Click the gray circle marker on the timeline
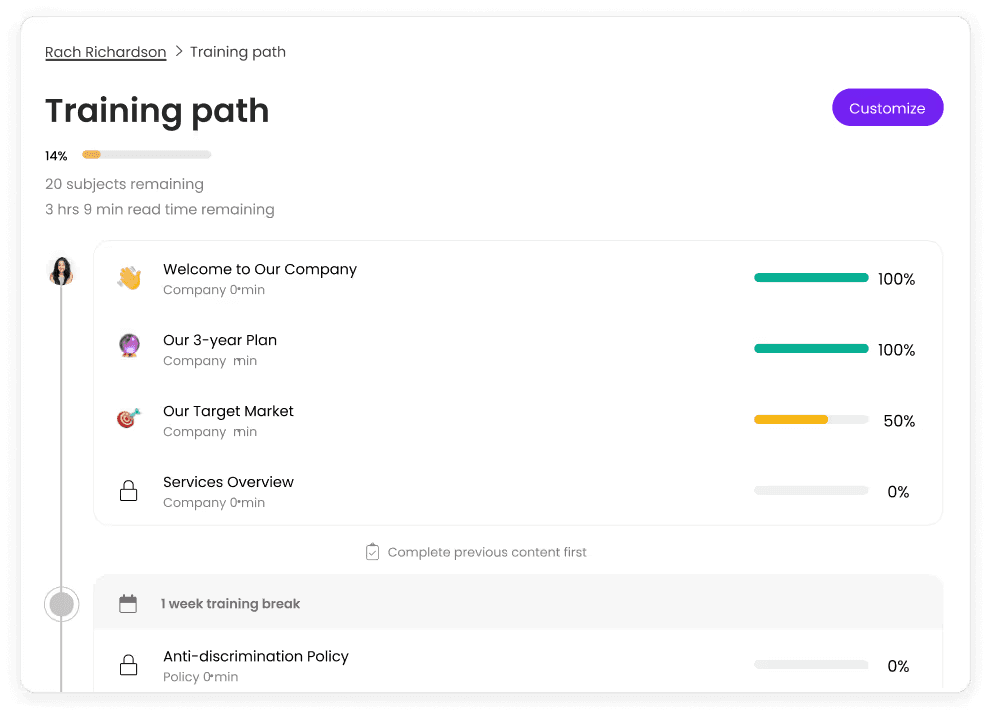Image resolution: width=991 pixels, height=717 pixels. click(61, 604)
